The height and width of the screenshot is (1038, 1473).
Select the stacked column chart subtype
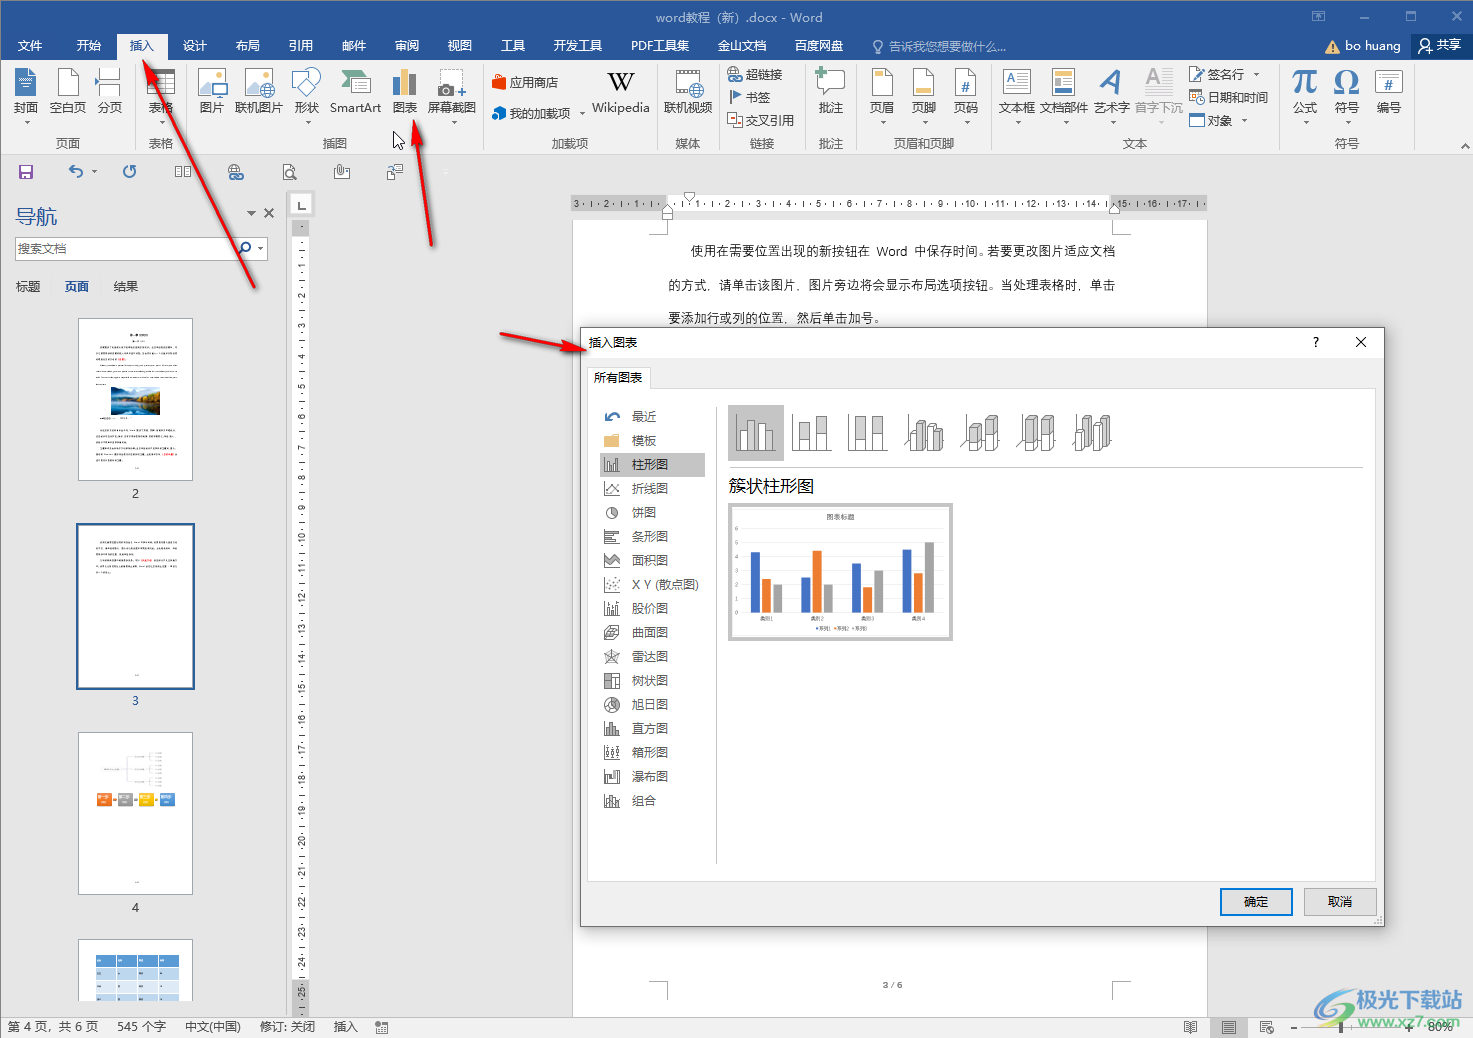pos(812,433)
